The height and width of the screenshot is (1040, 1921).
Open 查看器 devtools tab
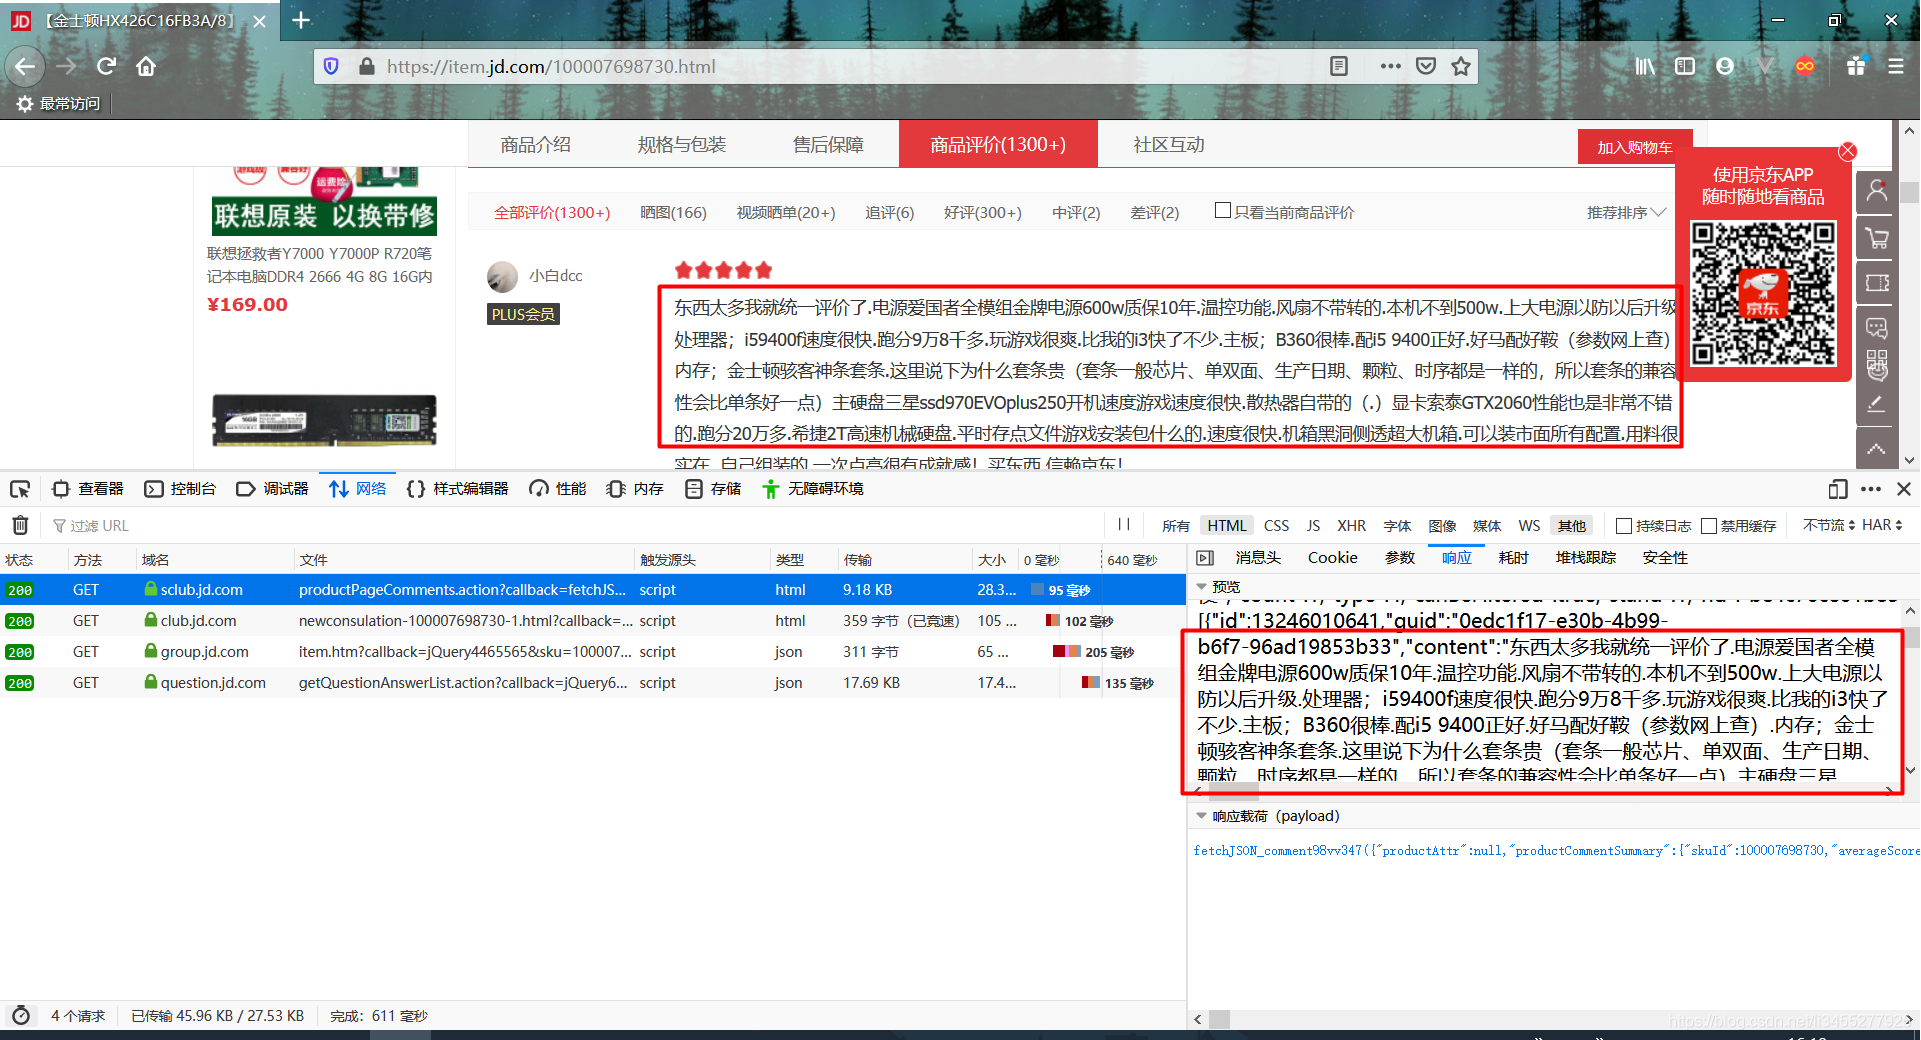coord(89,489)
